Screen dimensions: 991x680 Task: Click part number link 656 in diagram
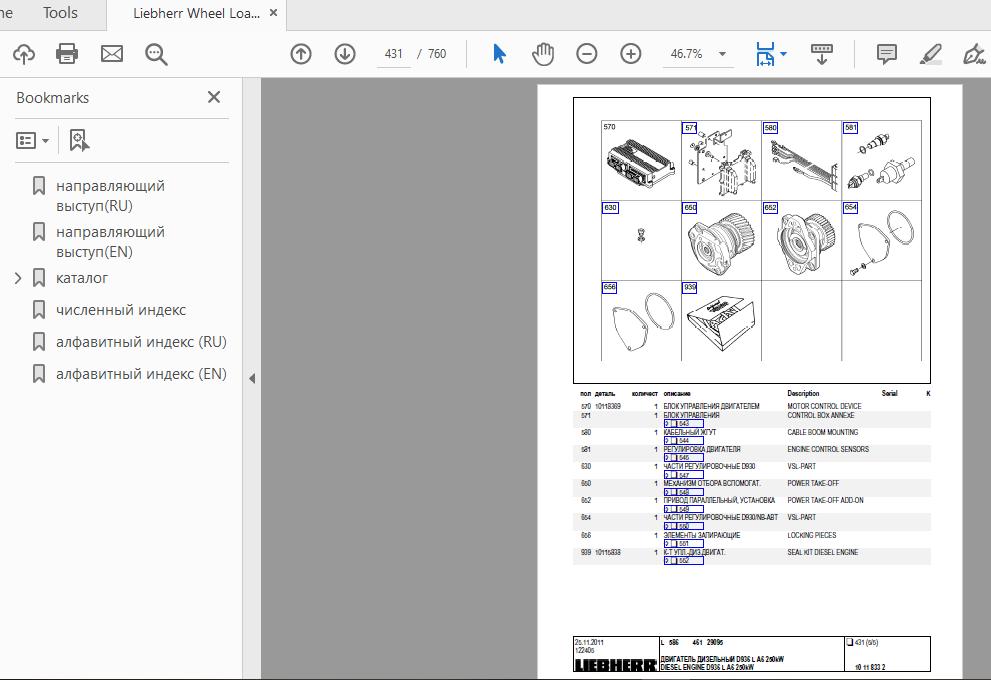tap(609, 287)
